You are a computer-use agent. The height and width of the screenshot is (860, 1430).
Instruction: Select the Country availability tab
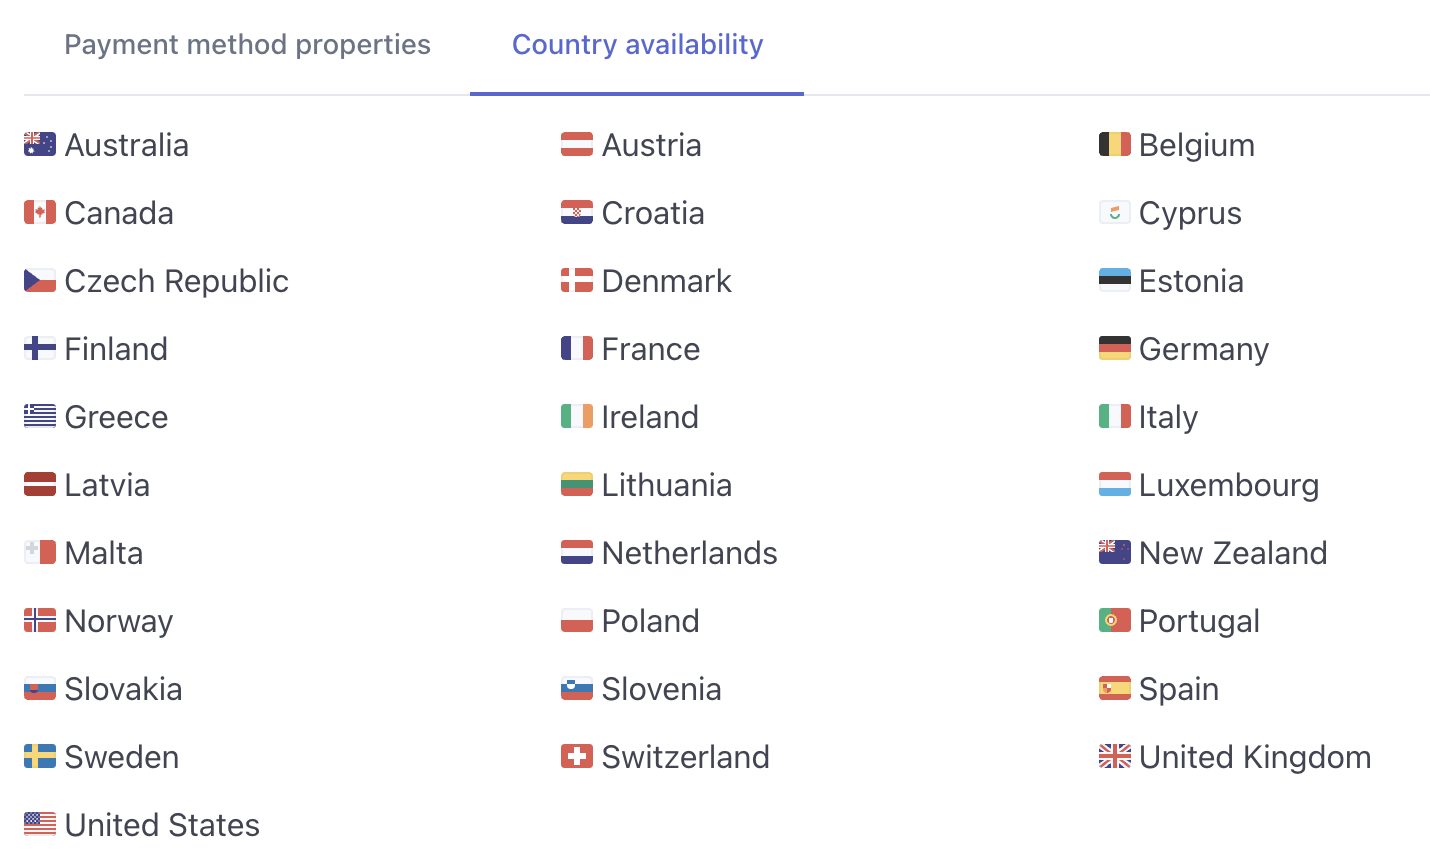(637, 44)
